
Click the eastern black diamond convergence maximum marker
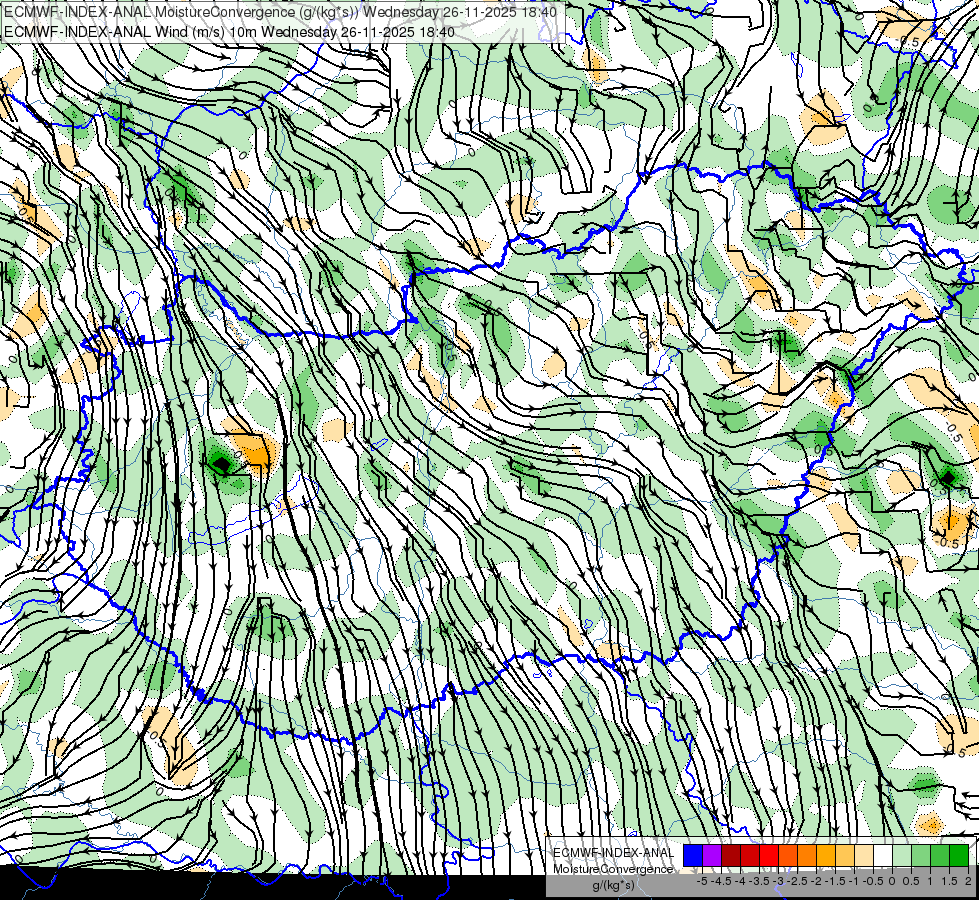[948, 478]
